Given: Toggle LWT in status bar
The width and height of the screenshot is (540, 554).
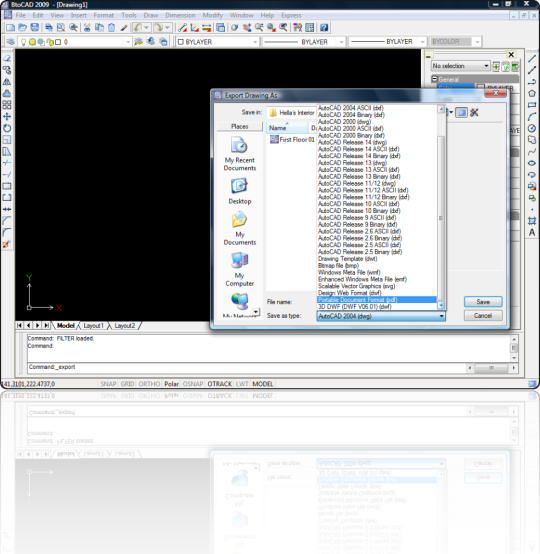Looking at the screenshot, I should (x=242, y=384).
